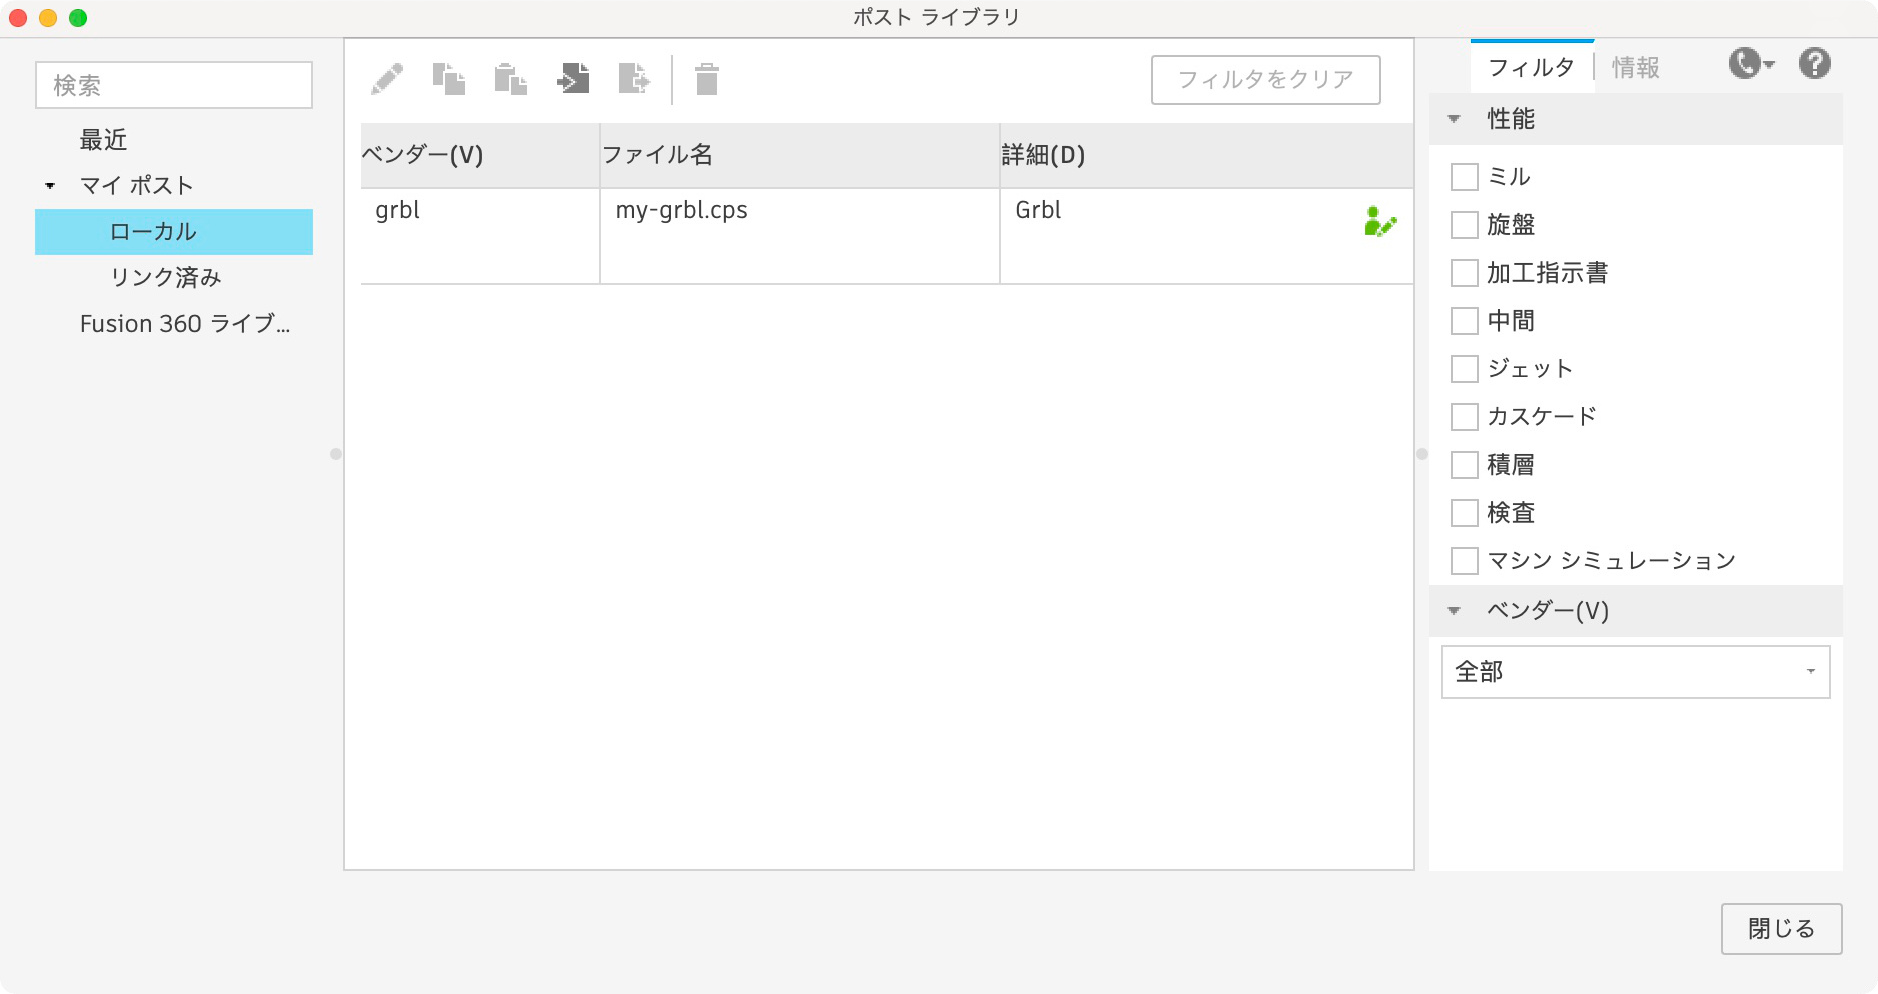Sort by ベンダー(V) column header

click(x=480, y=155)
